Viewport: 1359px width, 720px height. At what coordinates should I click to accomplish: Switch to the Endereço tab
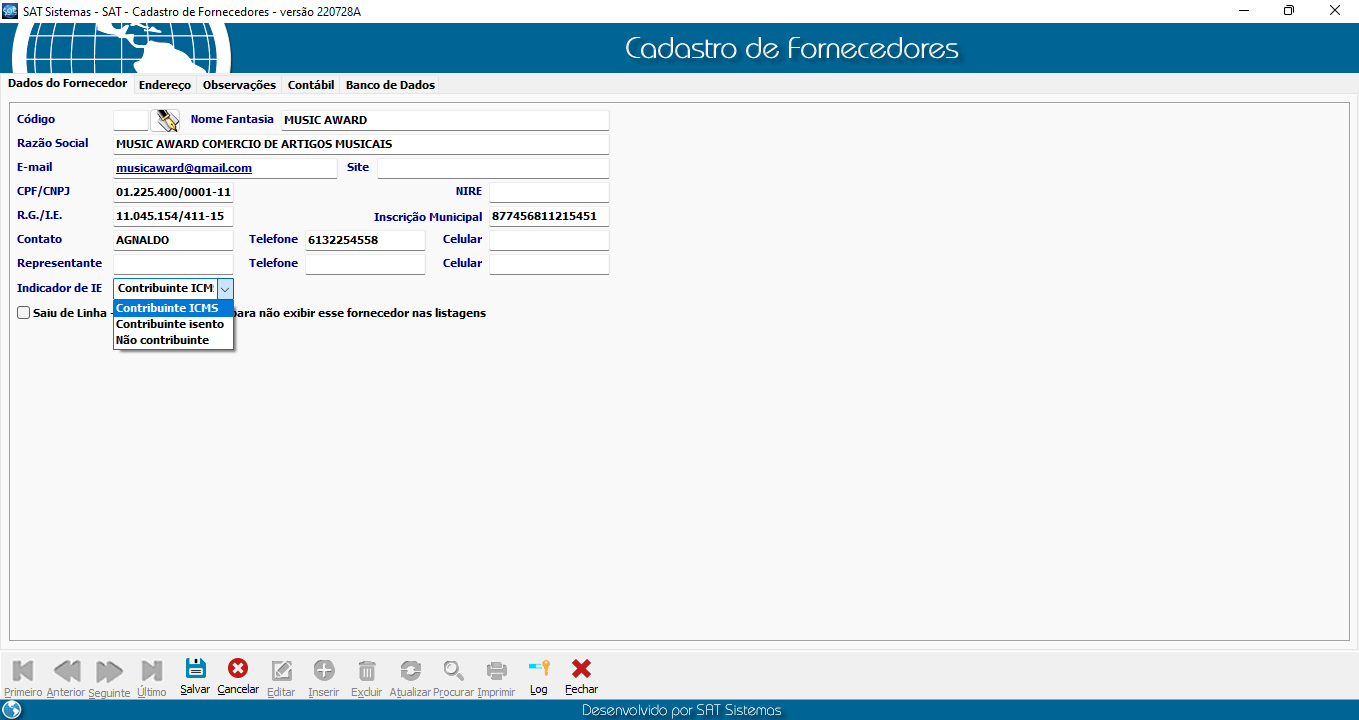165,85
